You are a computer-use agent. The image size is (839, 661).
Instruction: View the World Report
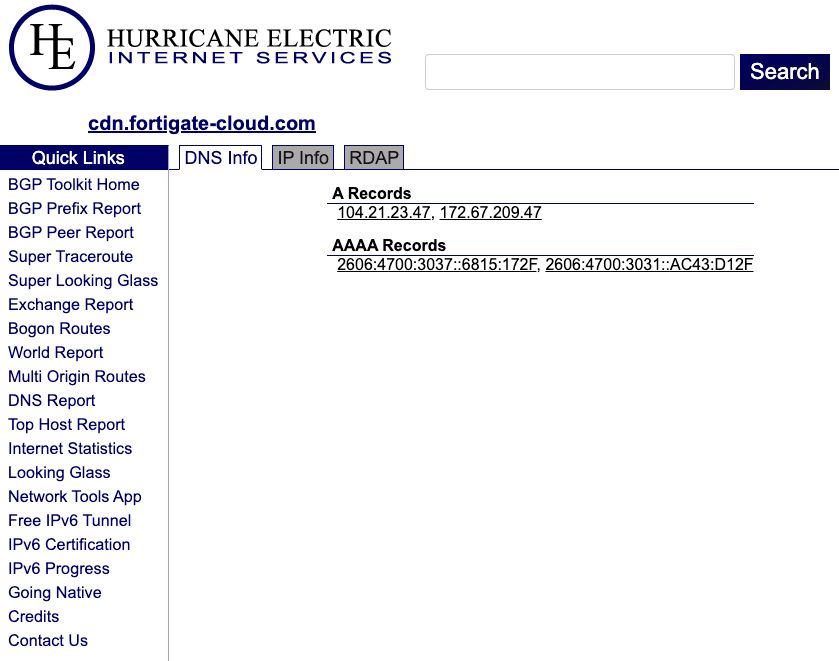(56, 353)
